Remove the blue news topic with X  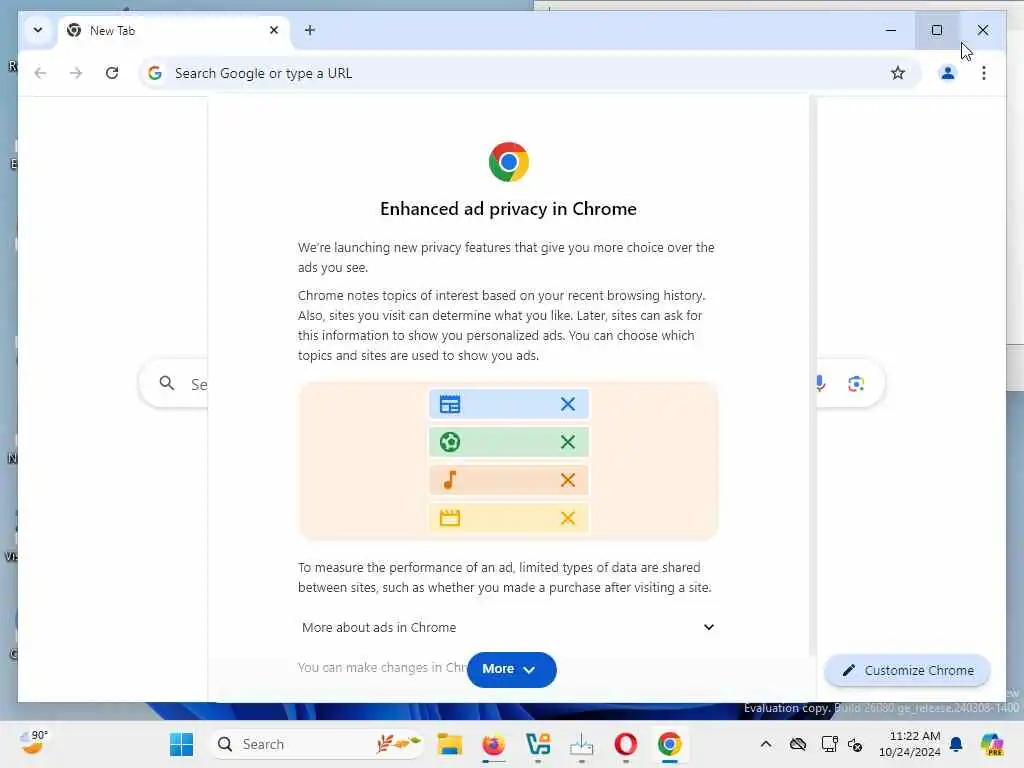pyautogui.click(x=568, y=404)
